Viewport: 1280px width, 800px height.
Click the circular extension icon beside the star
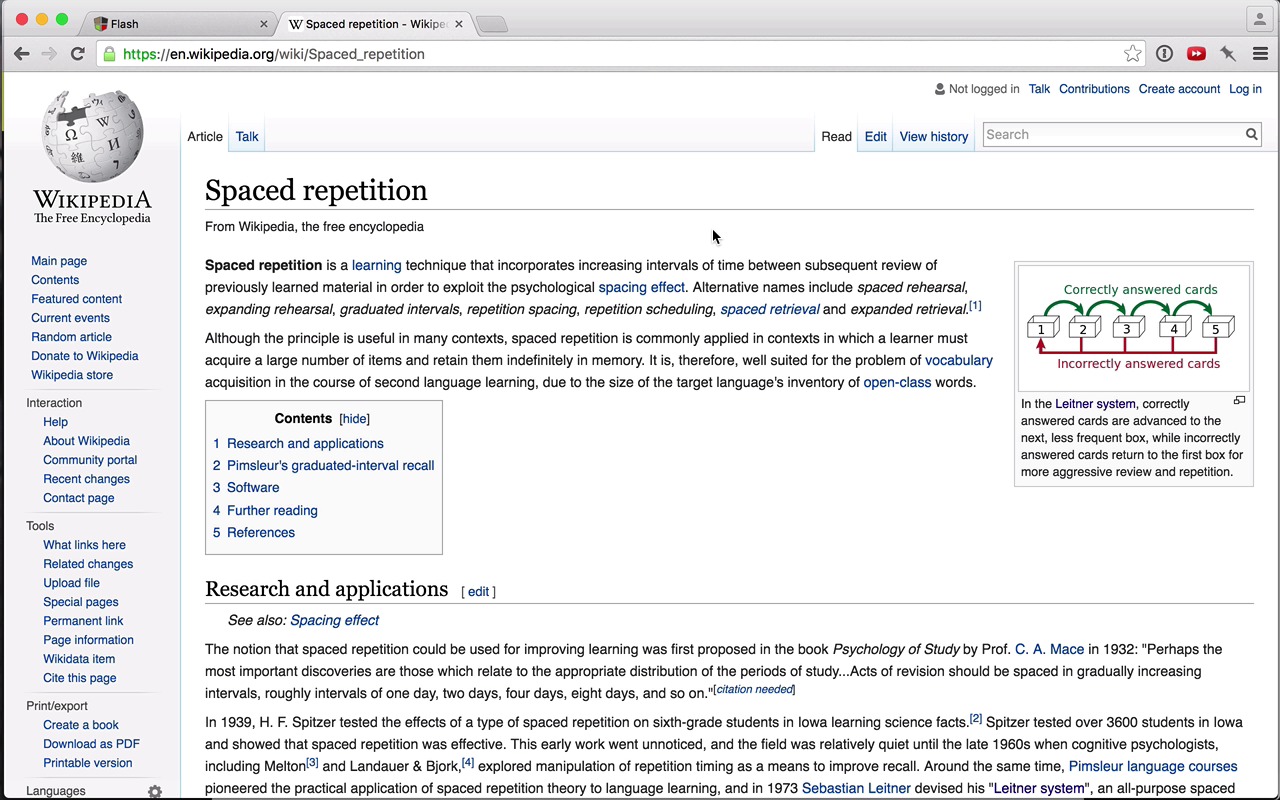pyautogui.click(x=1164, y=54)
